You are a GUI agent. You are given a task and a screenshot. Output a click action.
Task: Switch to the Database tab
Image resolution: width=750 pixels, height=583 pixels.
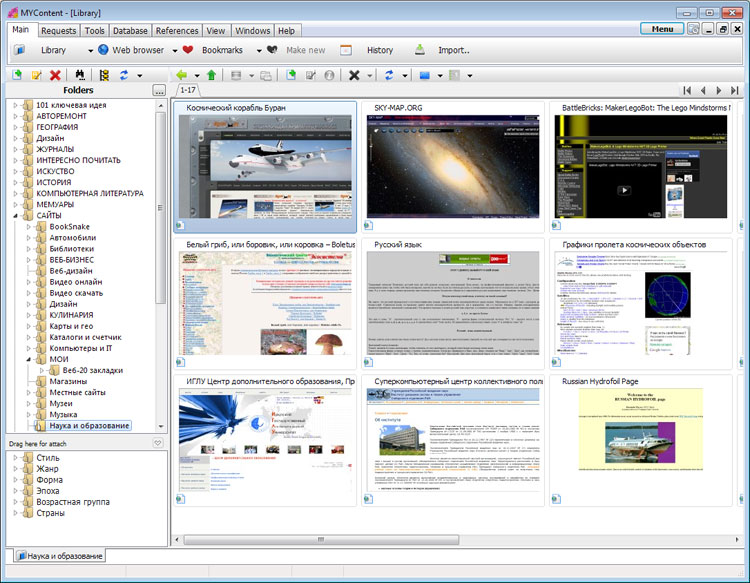click(130, 31)
